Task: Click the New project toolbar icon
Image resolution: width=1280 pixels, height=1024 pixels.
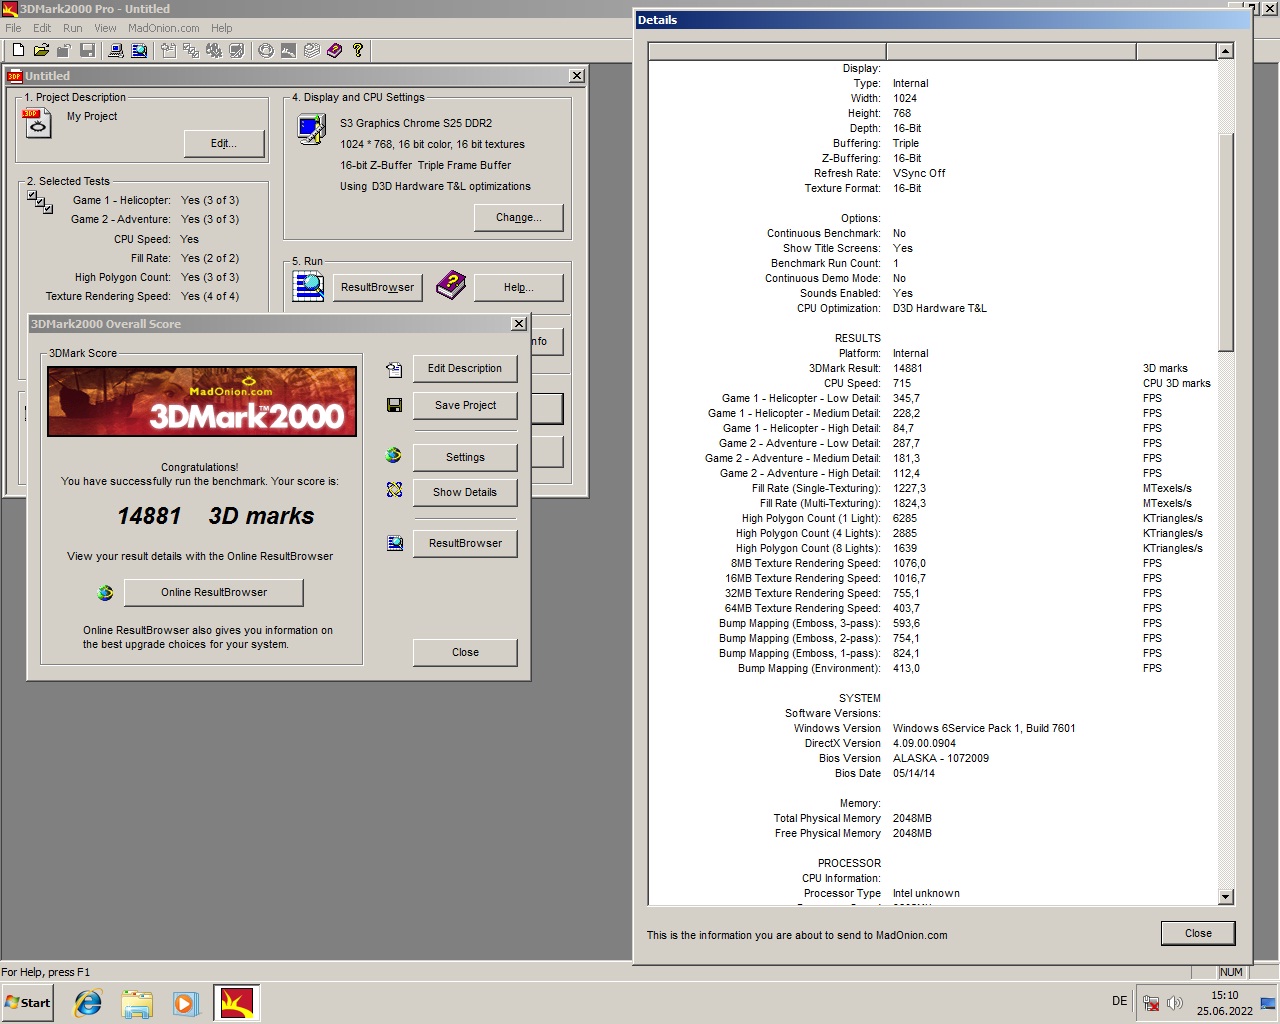Action: click(18, 50)
